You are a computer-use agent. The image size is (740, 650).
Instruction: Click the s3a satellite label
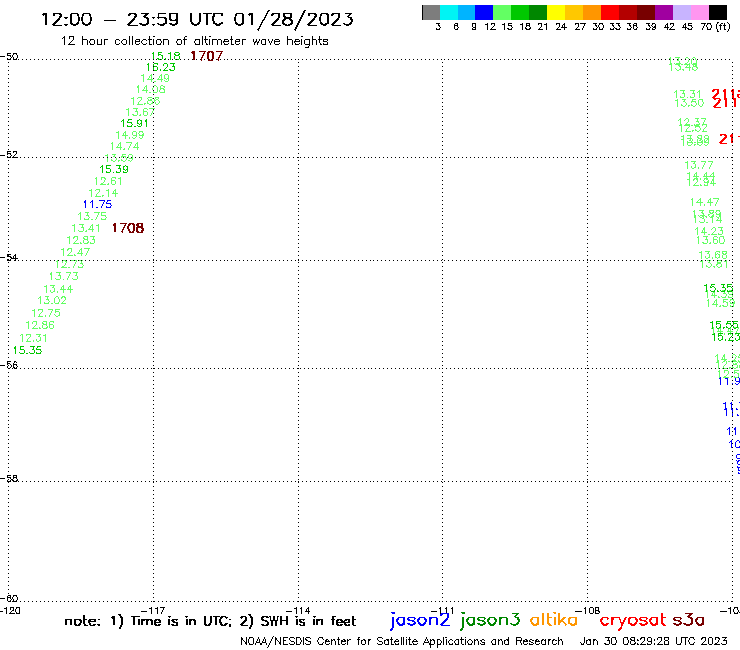coord(689,620)
